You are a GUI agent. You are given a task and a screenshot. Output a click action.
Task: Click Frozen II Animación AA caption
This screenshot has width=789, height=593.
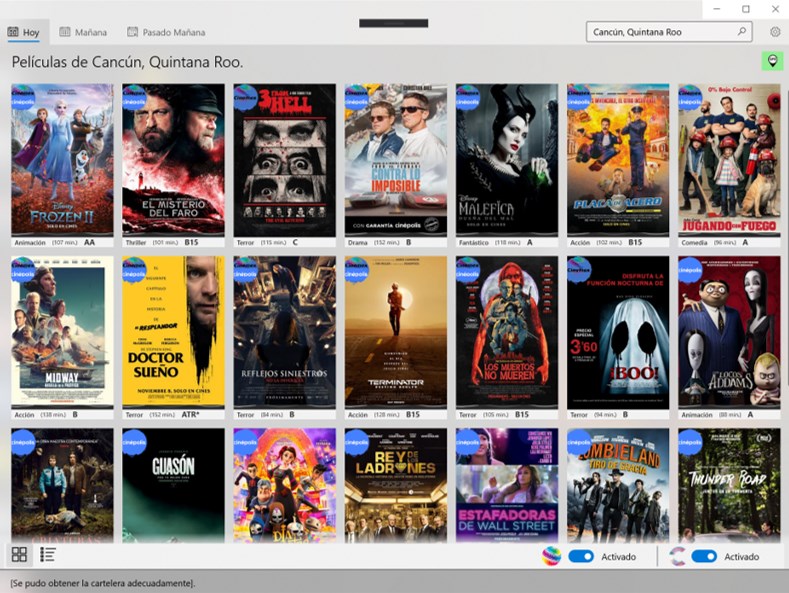[x=62, y=242]
